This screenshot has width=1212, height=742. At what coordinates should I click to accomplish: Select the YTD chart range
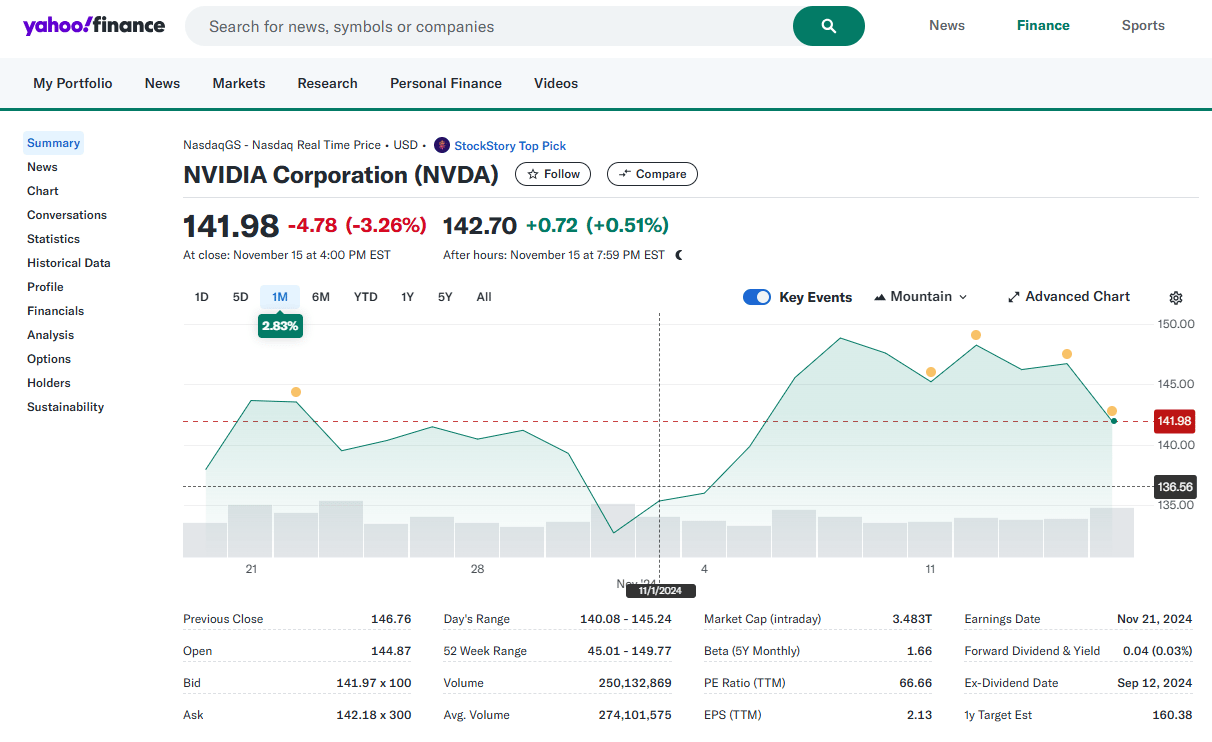click(366, 297)
